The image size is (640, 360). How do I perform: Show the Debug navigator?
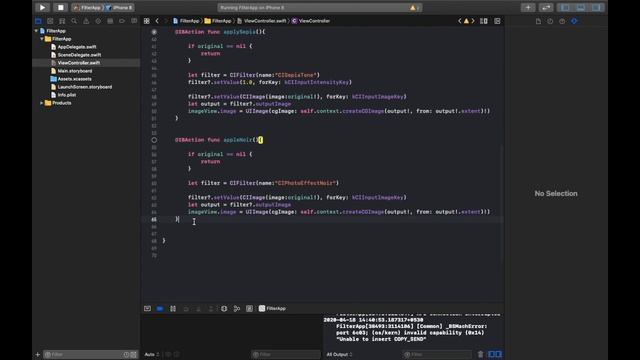(x=110, y=21)
